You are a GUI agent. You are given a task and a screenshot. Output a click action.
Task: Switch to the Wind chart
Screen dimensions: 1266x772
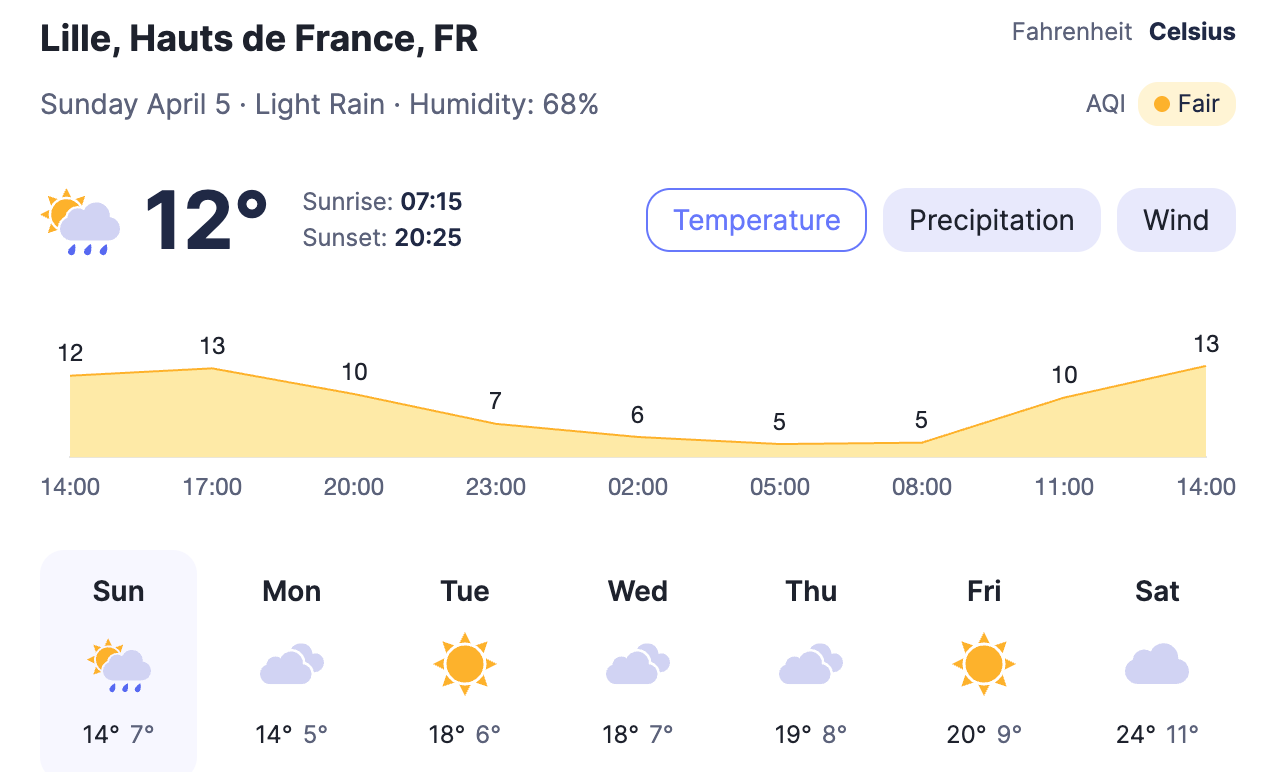coord(1176,220)
